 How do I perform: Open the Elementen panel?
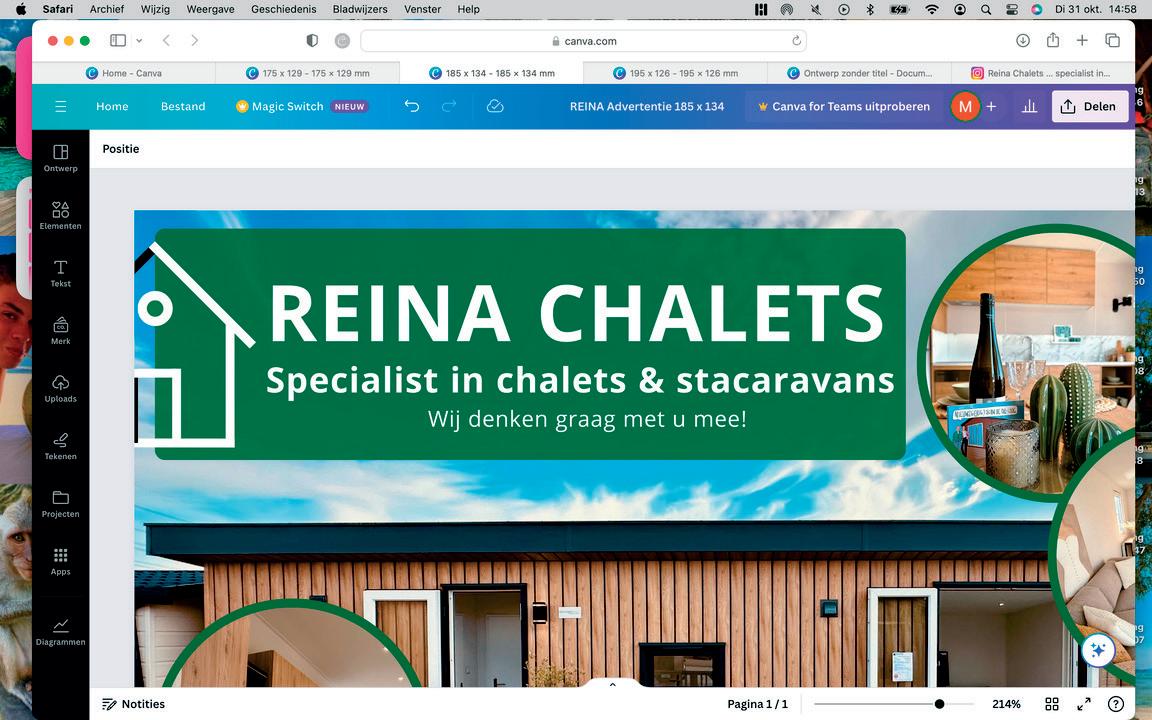60,215
